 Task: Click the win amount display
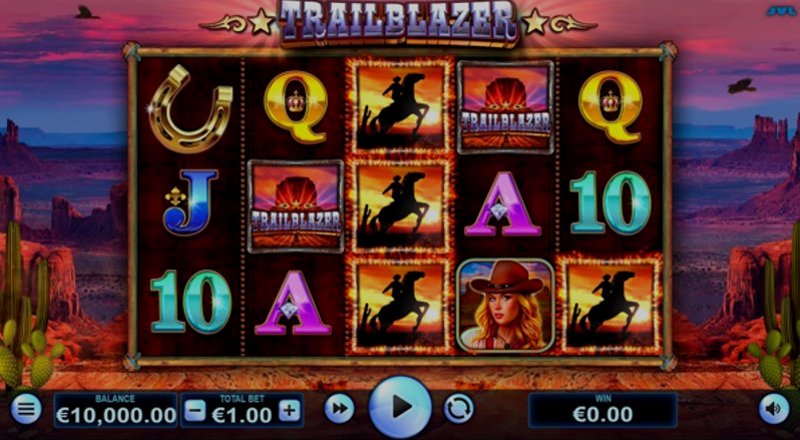point(603,410)
